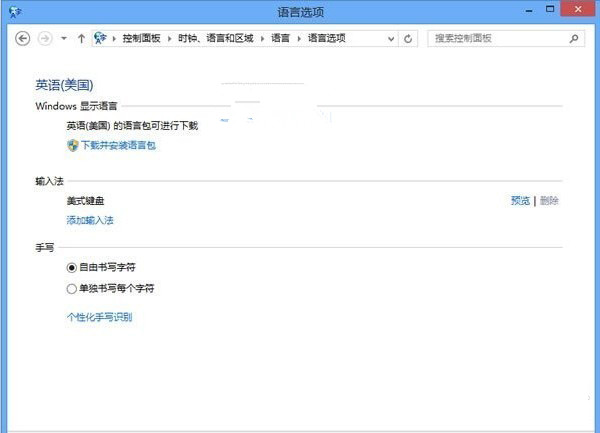Click 英语(美国) 的语言包可进行下载 text
The image size is (600, 433).
pyautogui.click(x=132, y=125)
